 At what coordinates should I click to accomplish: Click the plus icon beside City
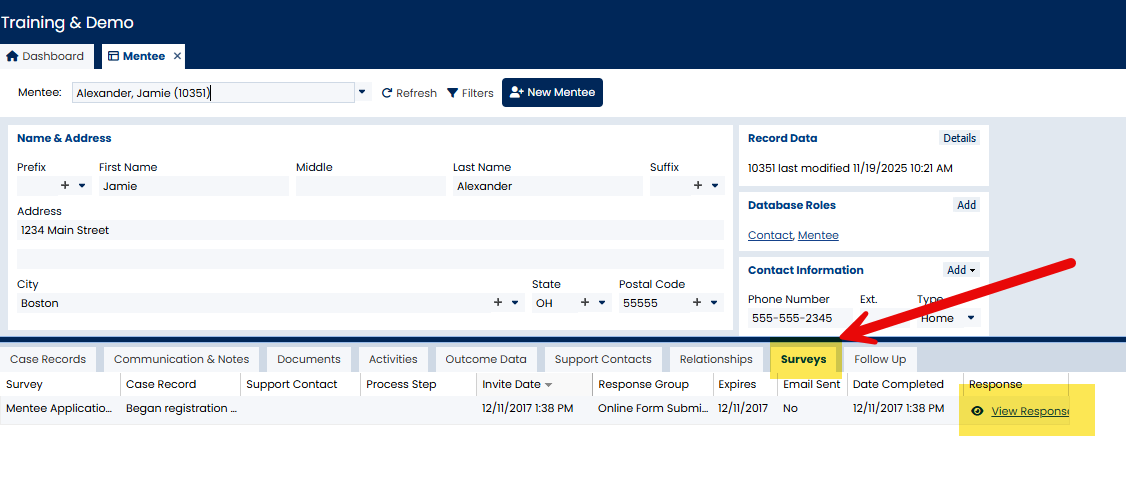click(499, 303)
